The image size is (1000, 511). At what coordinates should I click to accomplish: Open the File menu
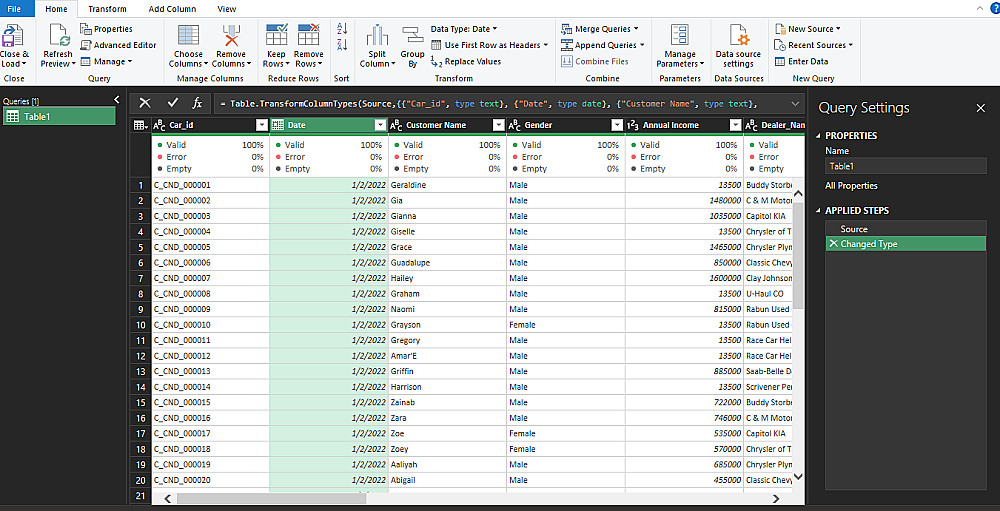[x=14, y=9]
